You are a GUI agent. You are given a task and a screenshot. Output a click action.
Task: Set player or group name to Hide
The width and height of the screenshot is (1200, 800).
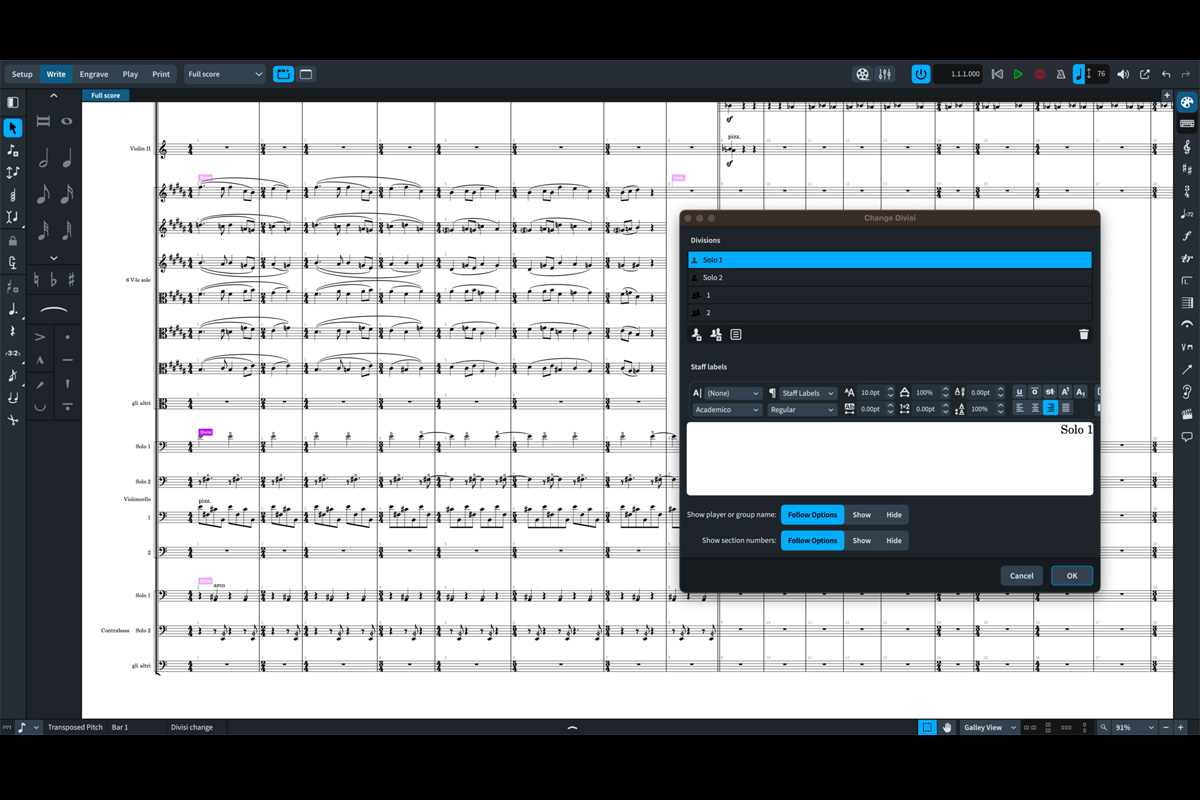tap(893, 515)
